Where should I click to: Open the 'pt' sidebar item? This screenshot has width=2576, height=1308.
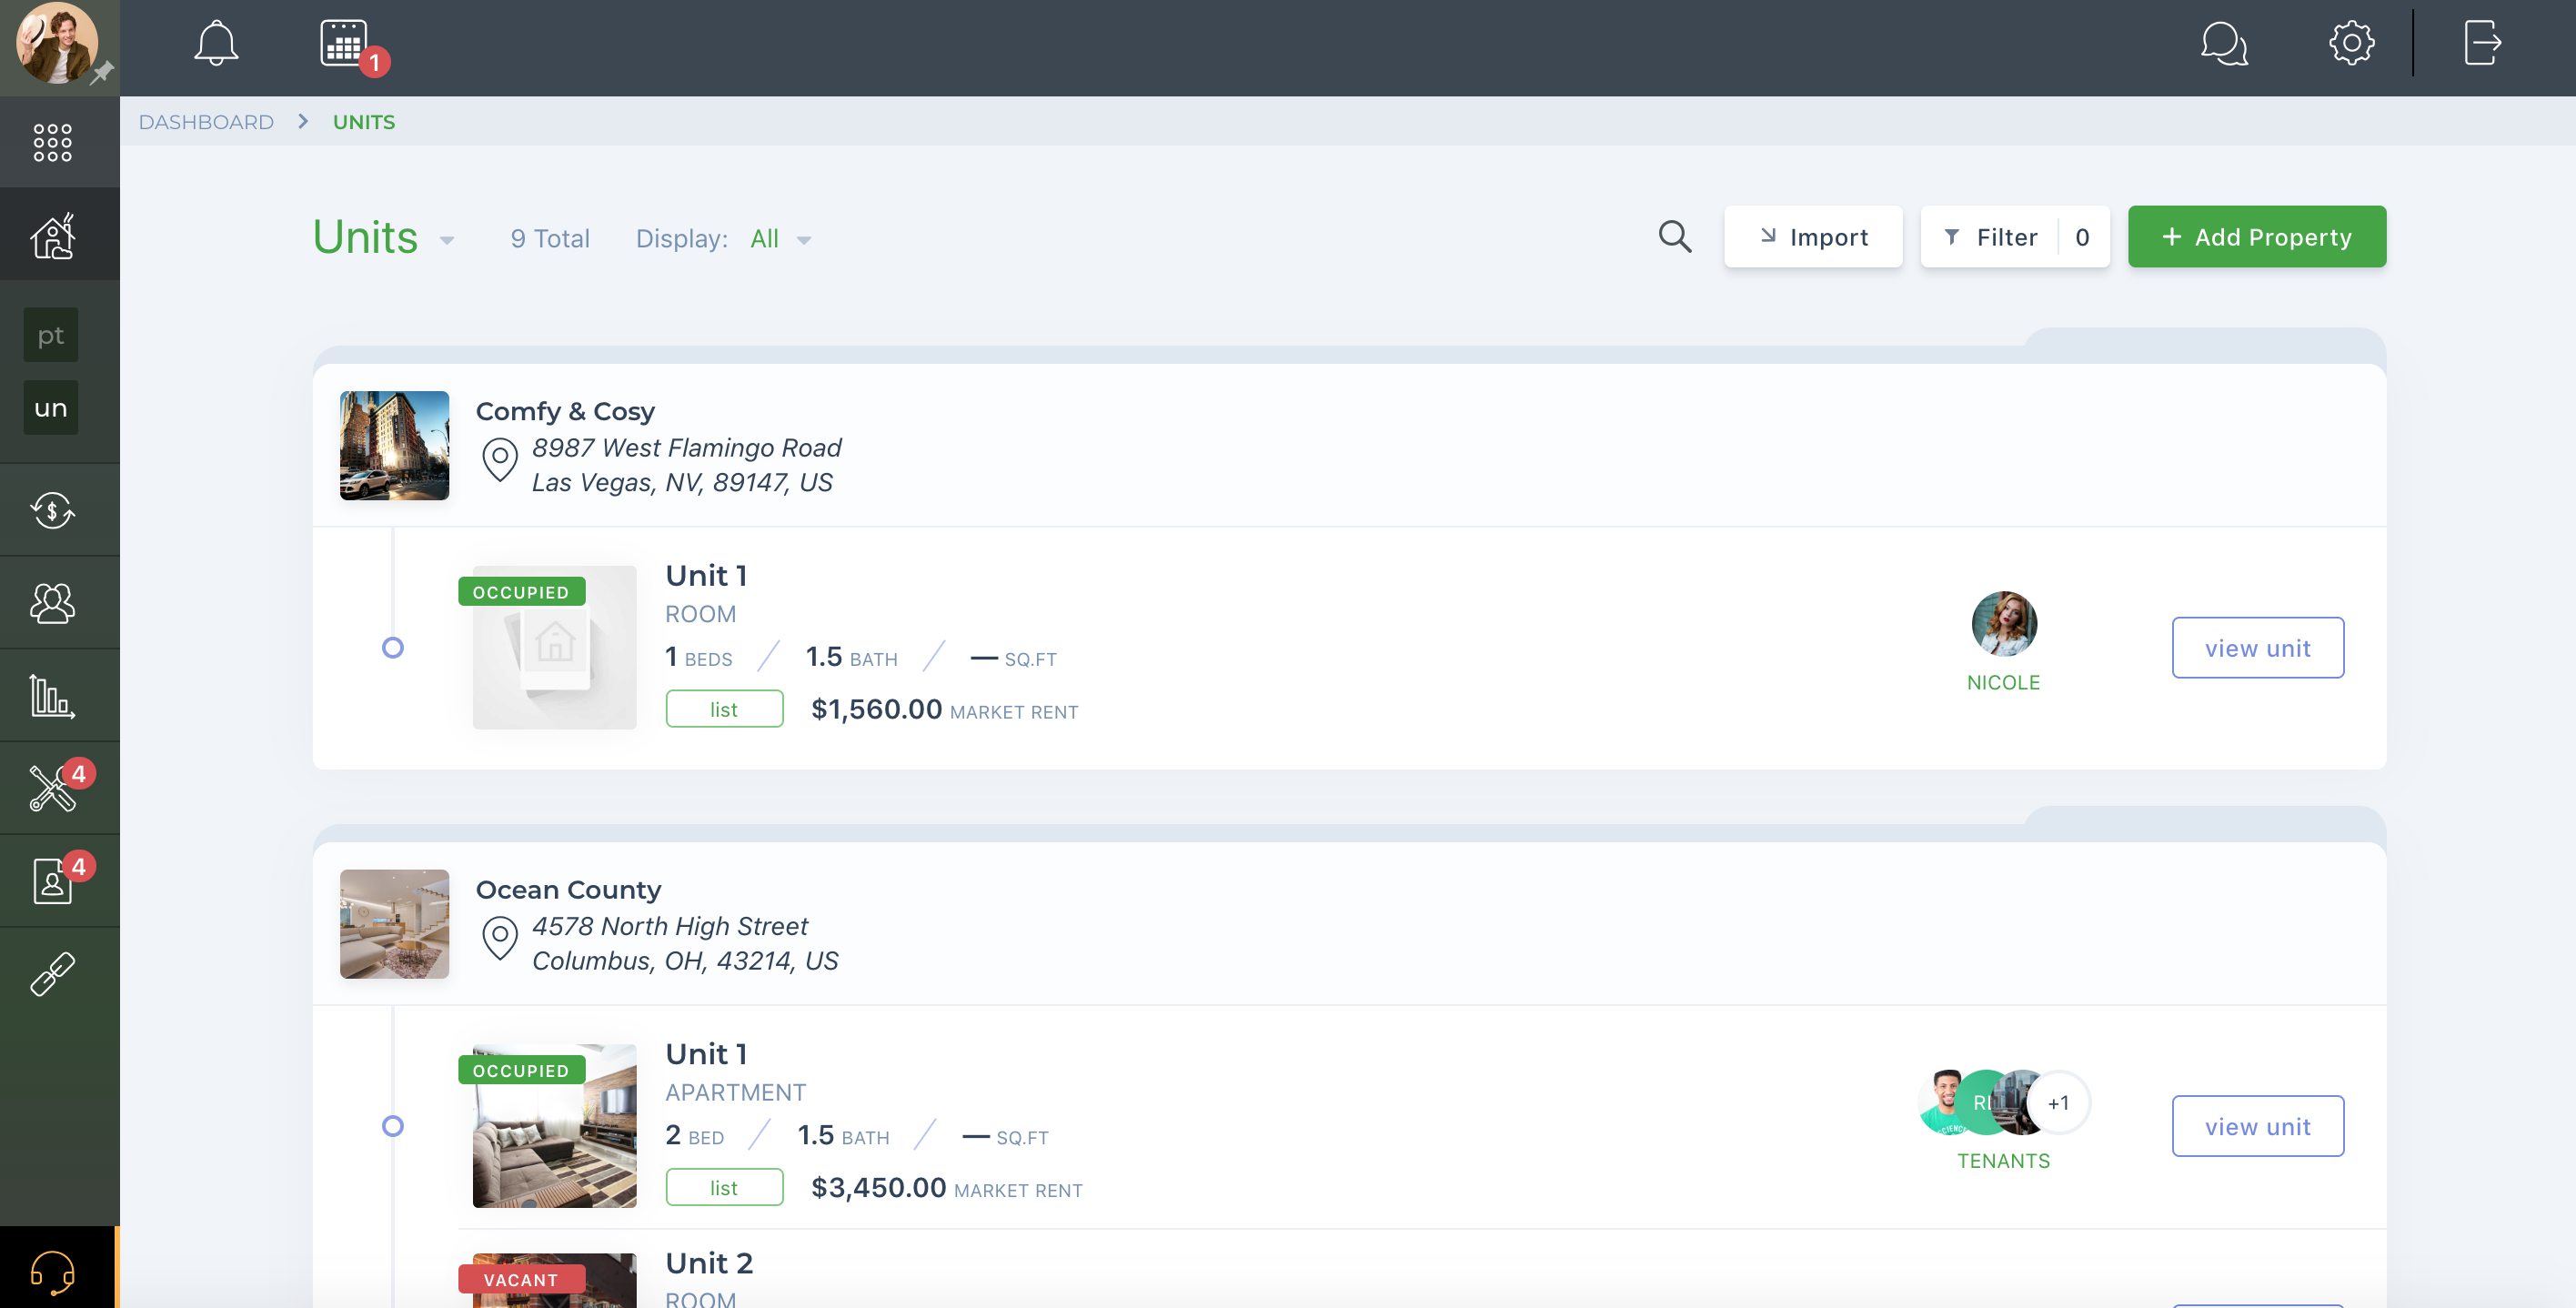click(x=51, y=335)
